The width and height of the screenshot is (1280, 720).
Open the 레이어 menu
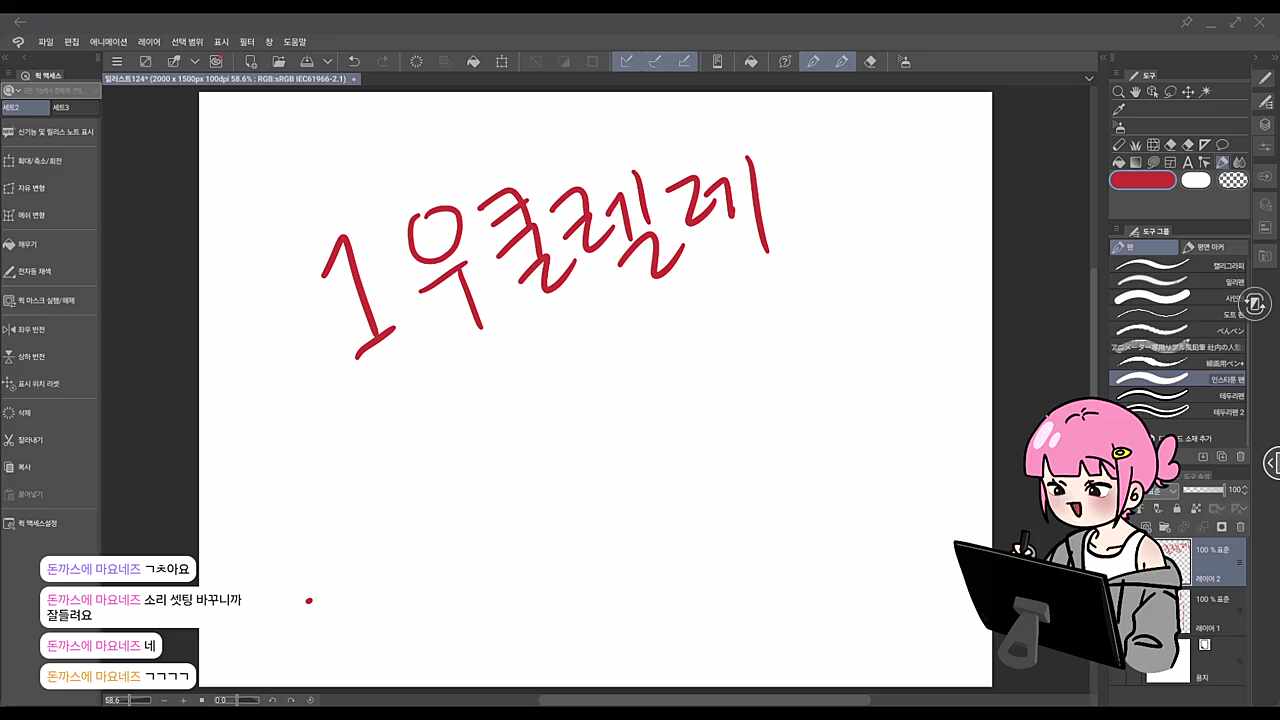pos(149,42)
